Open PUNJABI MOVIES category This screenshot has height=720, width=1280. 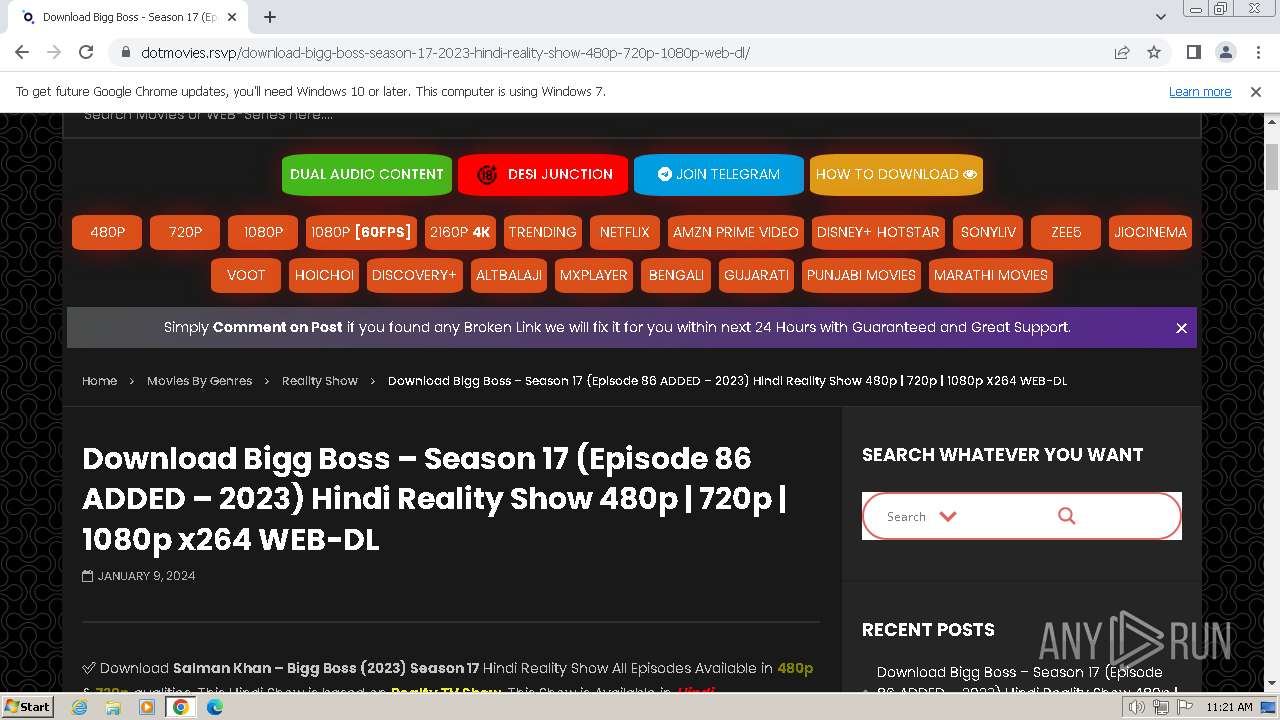861,275
